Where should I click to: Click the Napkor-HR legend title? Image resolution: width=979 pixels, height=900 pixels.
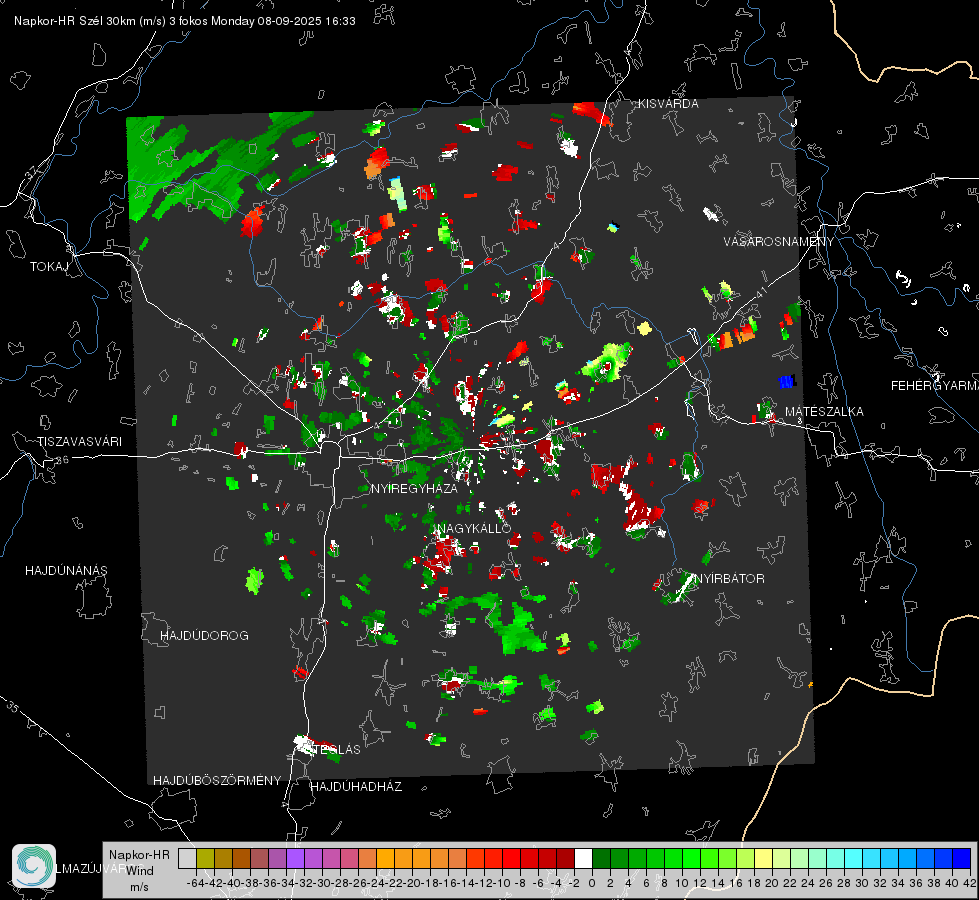[x=139, y=854]
